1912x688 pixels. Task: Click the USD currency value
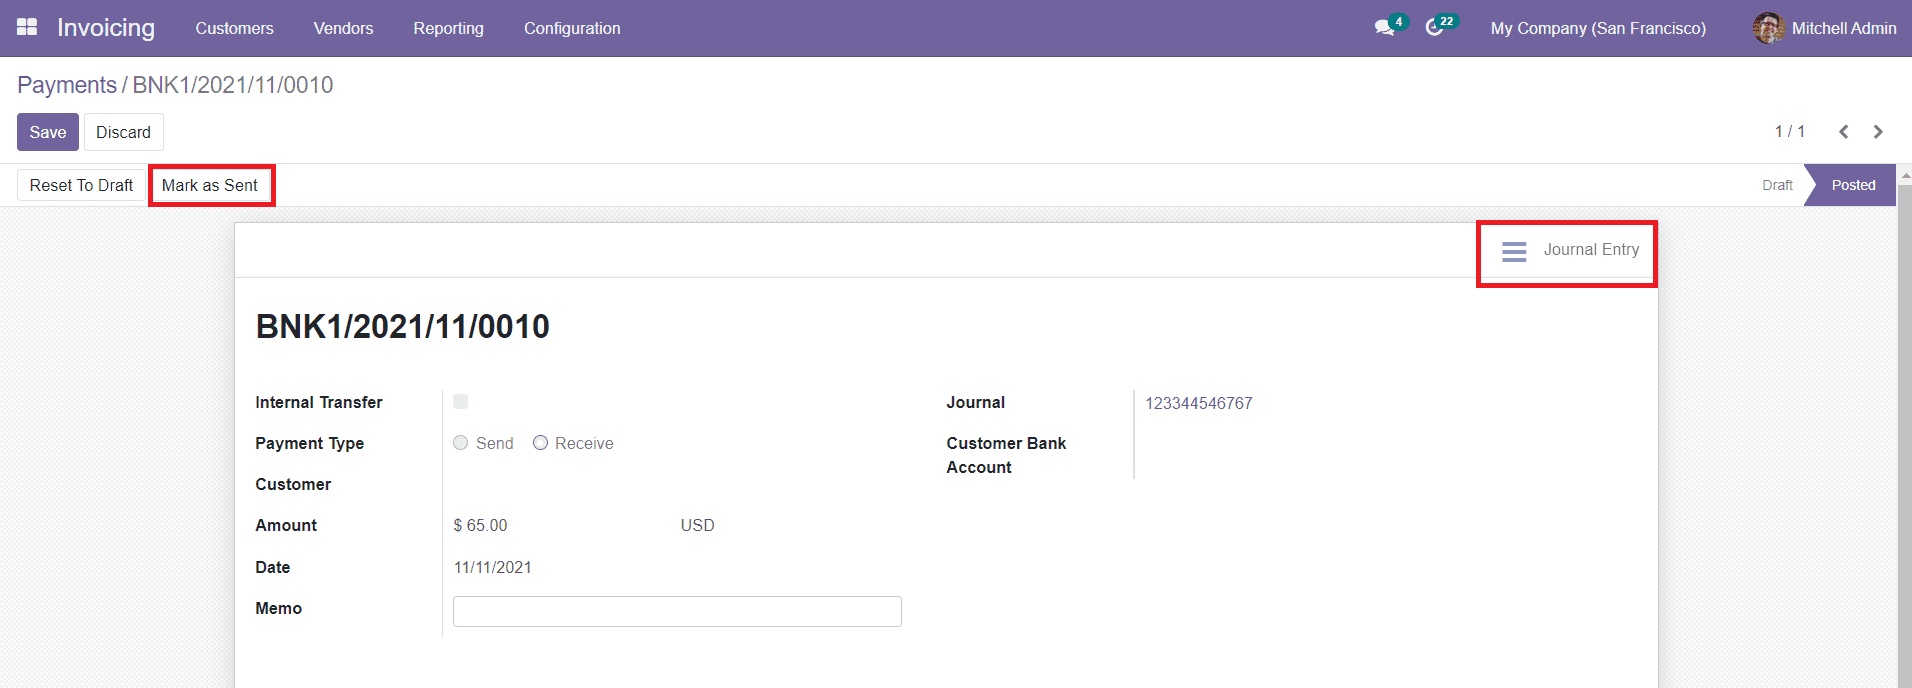[697, 525]
